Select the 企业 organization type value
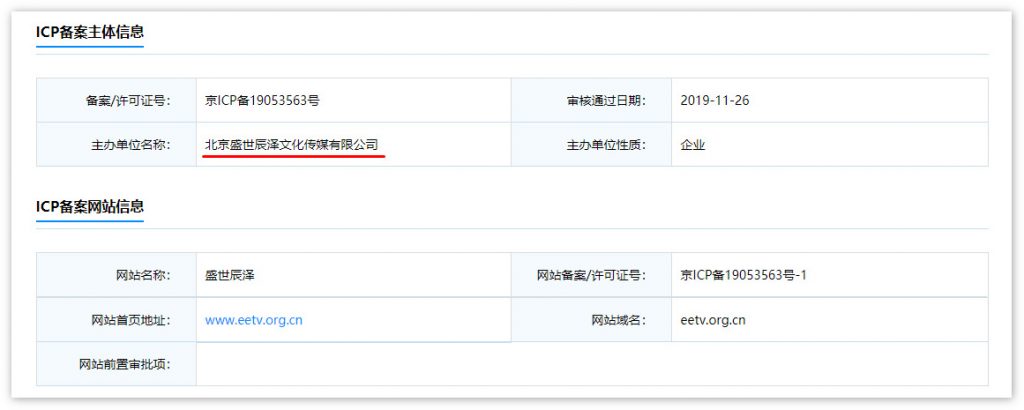 pyautogui.click(x=693, y=145)
